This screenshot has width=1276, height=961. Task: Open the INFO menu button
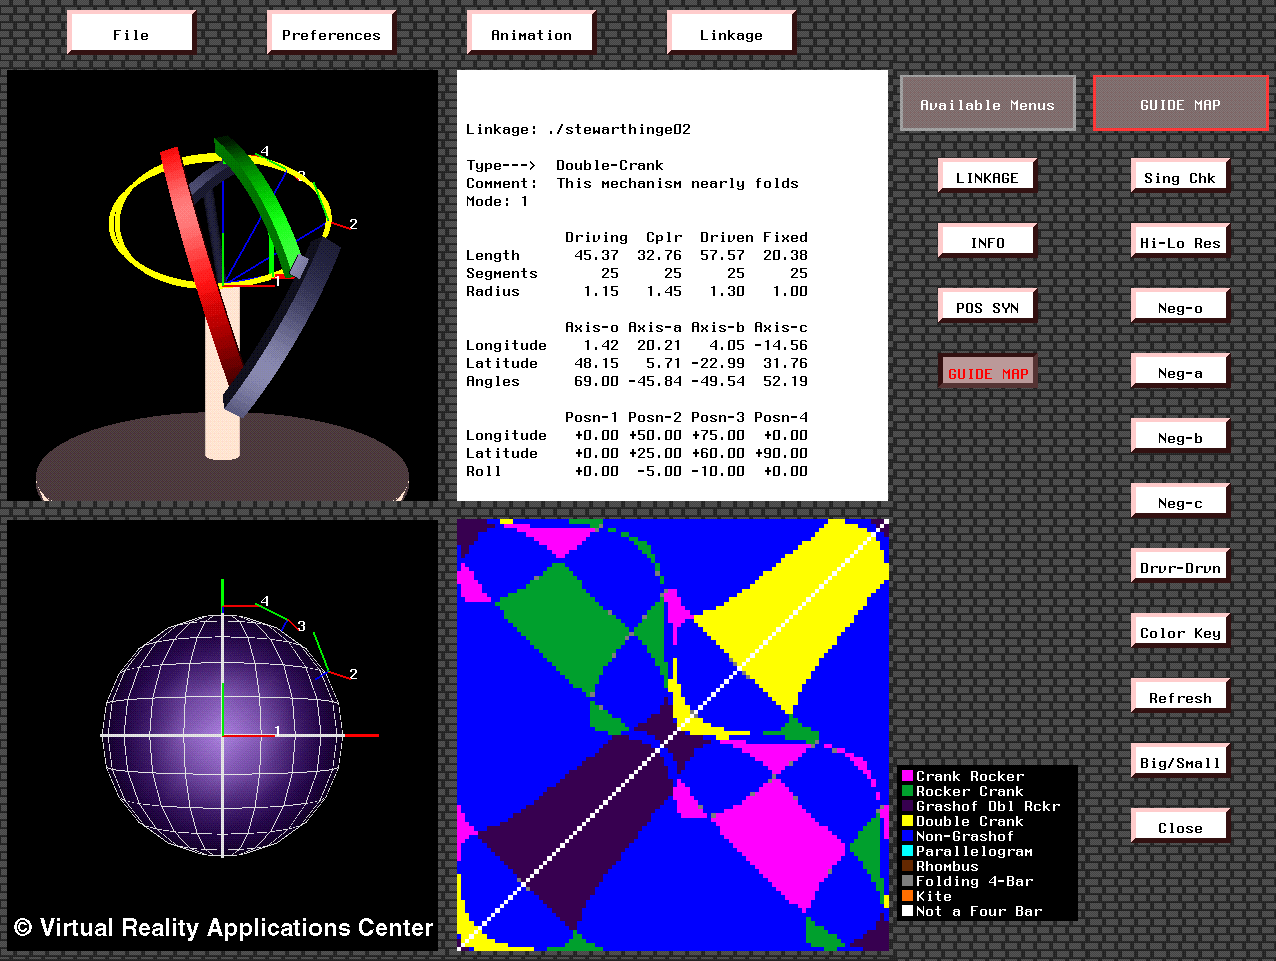(987, 242)
